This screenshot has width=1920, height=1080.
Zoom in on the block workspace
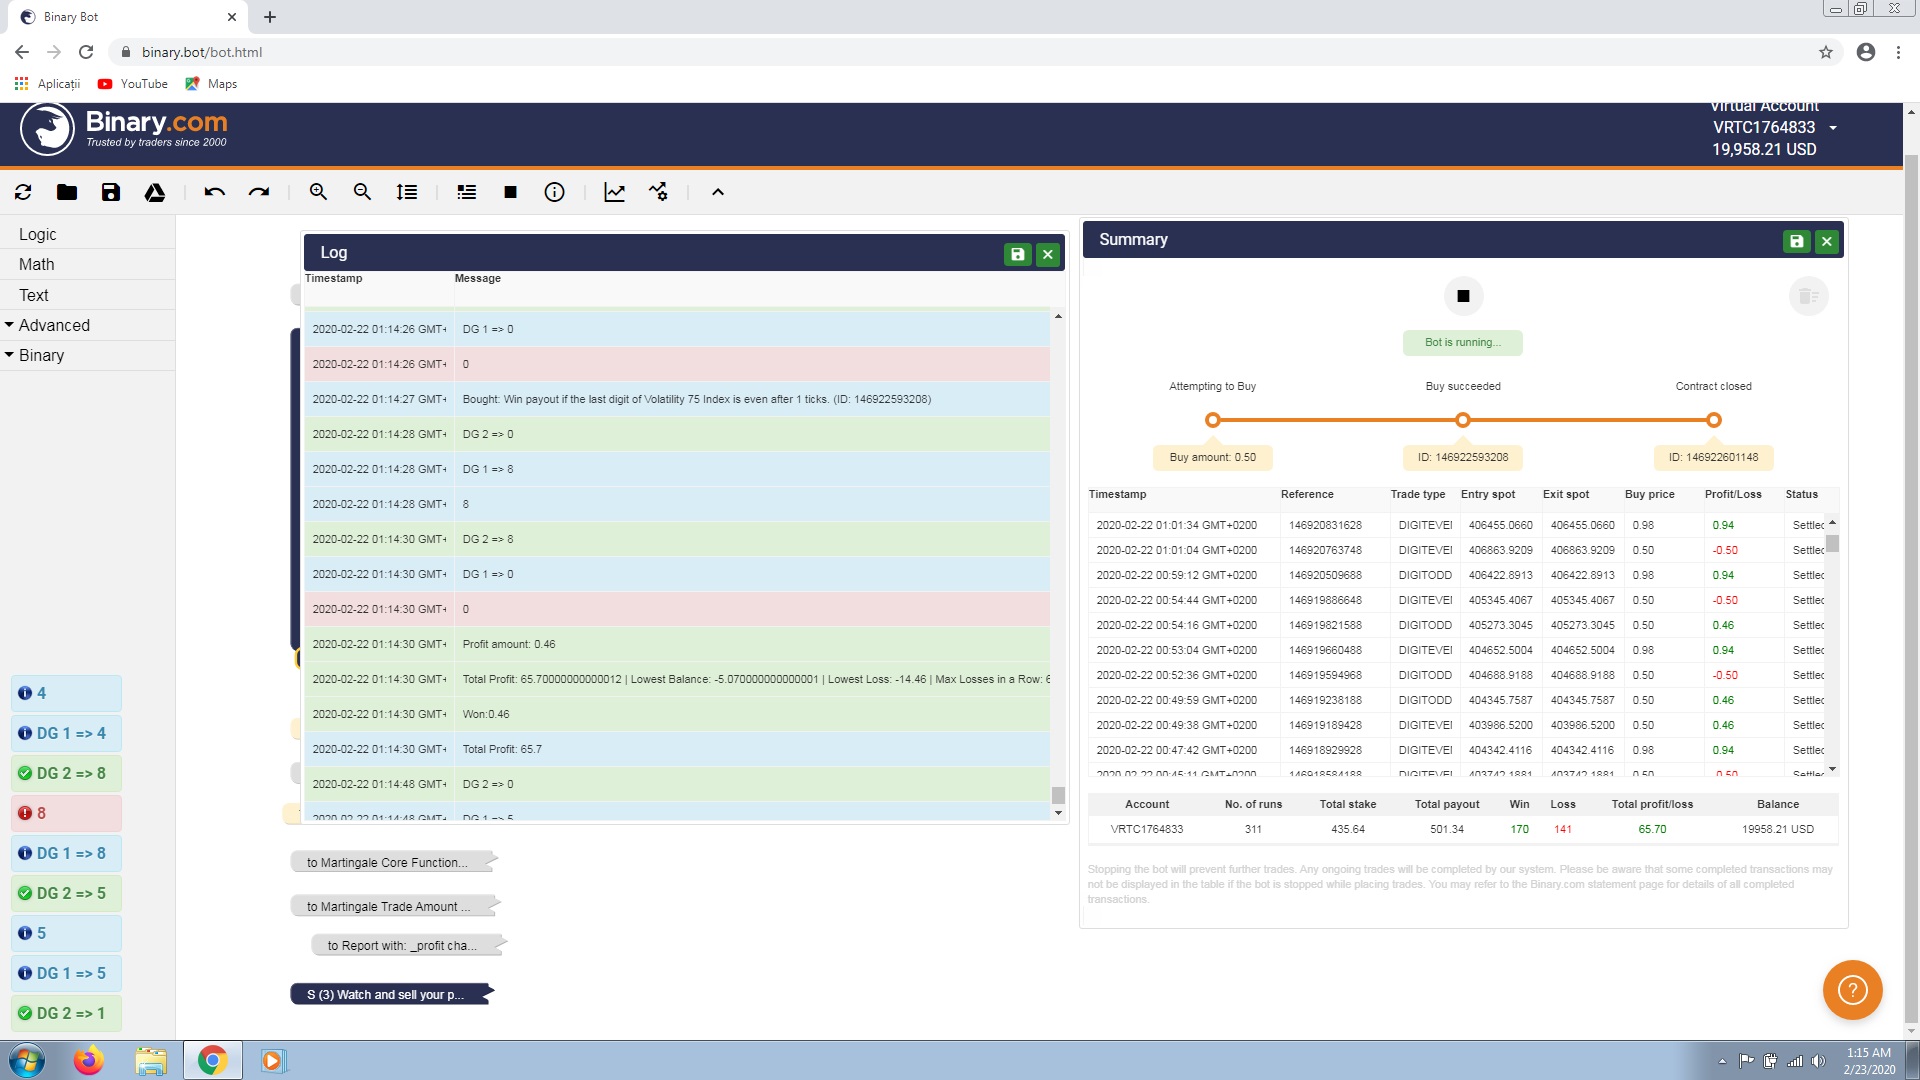coord(318,192)
